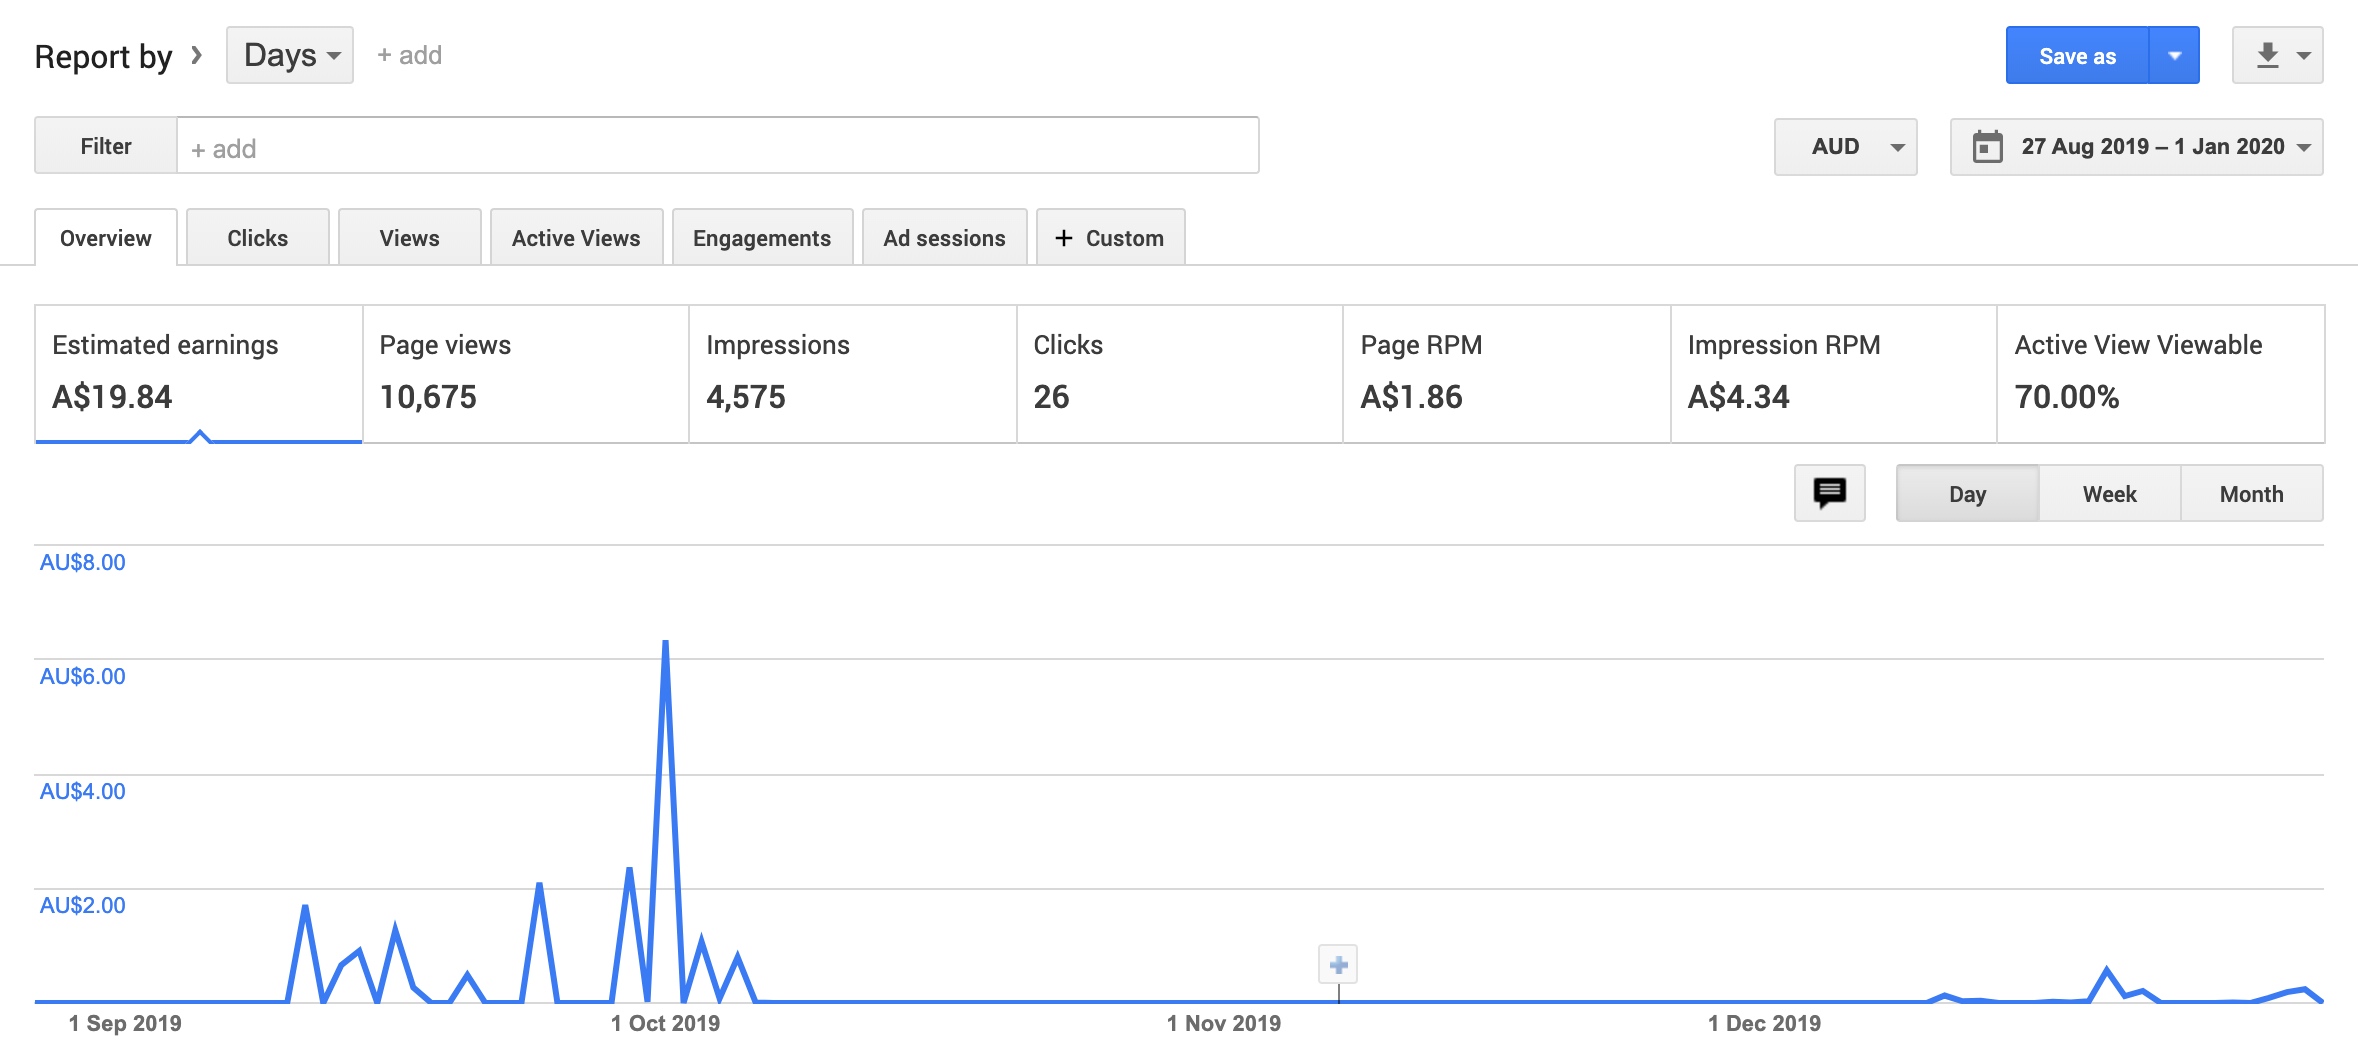Click + add next to Days dimension
This screenshot has height=1058, width=2358.
(409, 55)
